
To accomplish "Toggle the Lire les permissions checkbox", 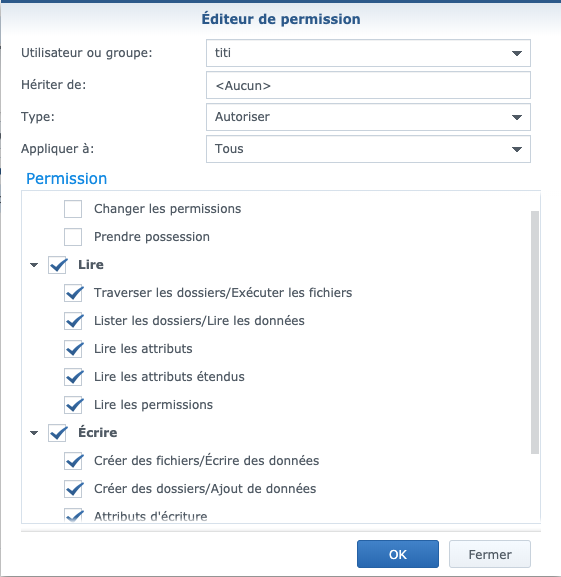I will (x=73, y=405).
